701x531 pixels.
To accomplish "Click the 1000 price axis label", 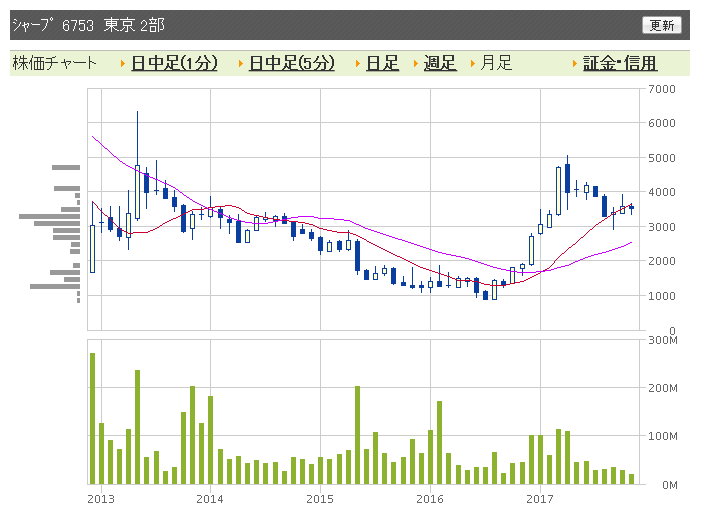I will point(662,295).
